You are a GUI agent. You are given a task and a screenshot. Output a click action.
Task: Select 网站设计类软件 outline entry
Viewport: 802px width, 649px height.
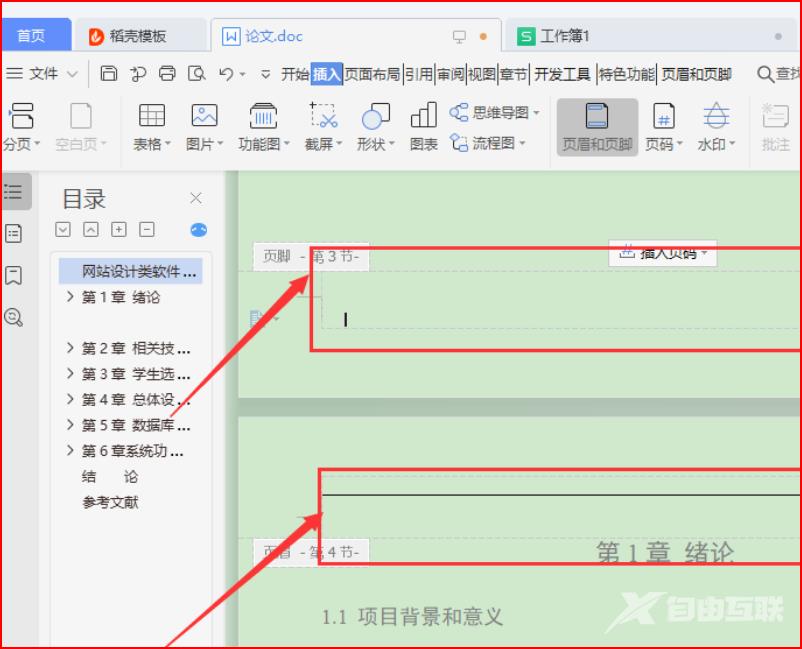tap(131, 271)
